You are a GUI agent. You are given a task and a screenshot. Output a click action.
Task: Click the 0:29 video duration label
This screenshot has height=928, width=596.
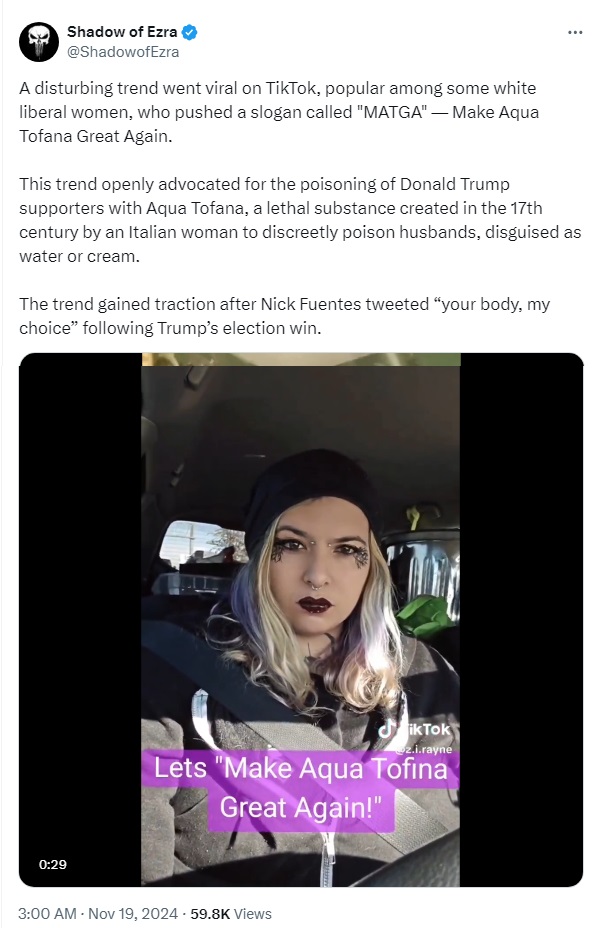(x=53, y=864)
